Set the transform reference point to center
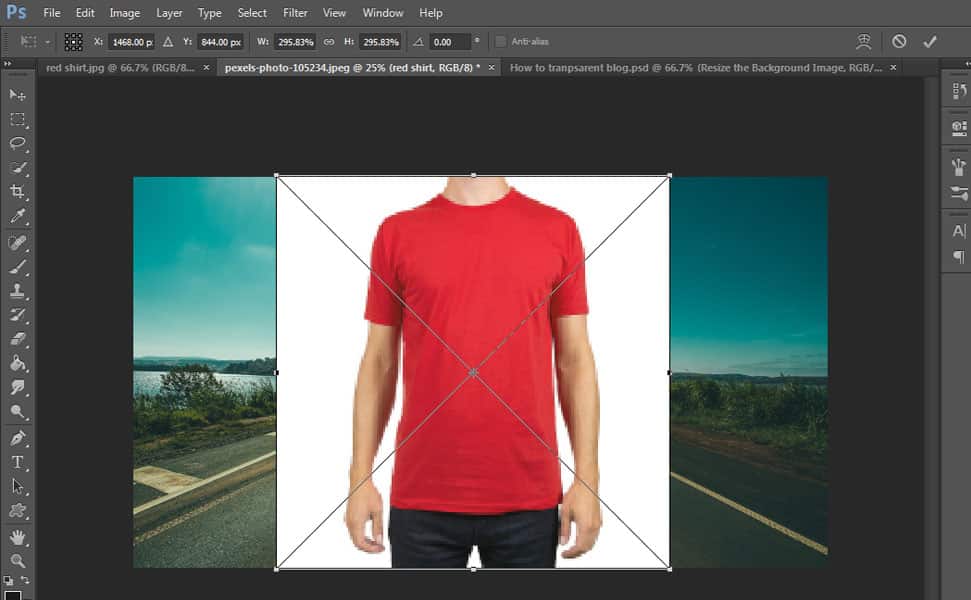 click(74, 41)
